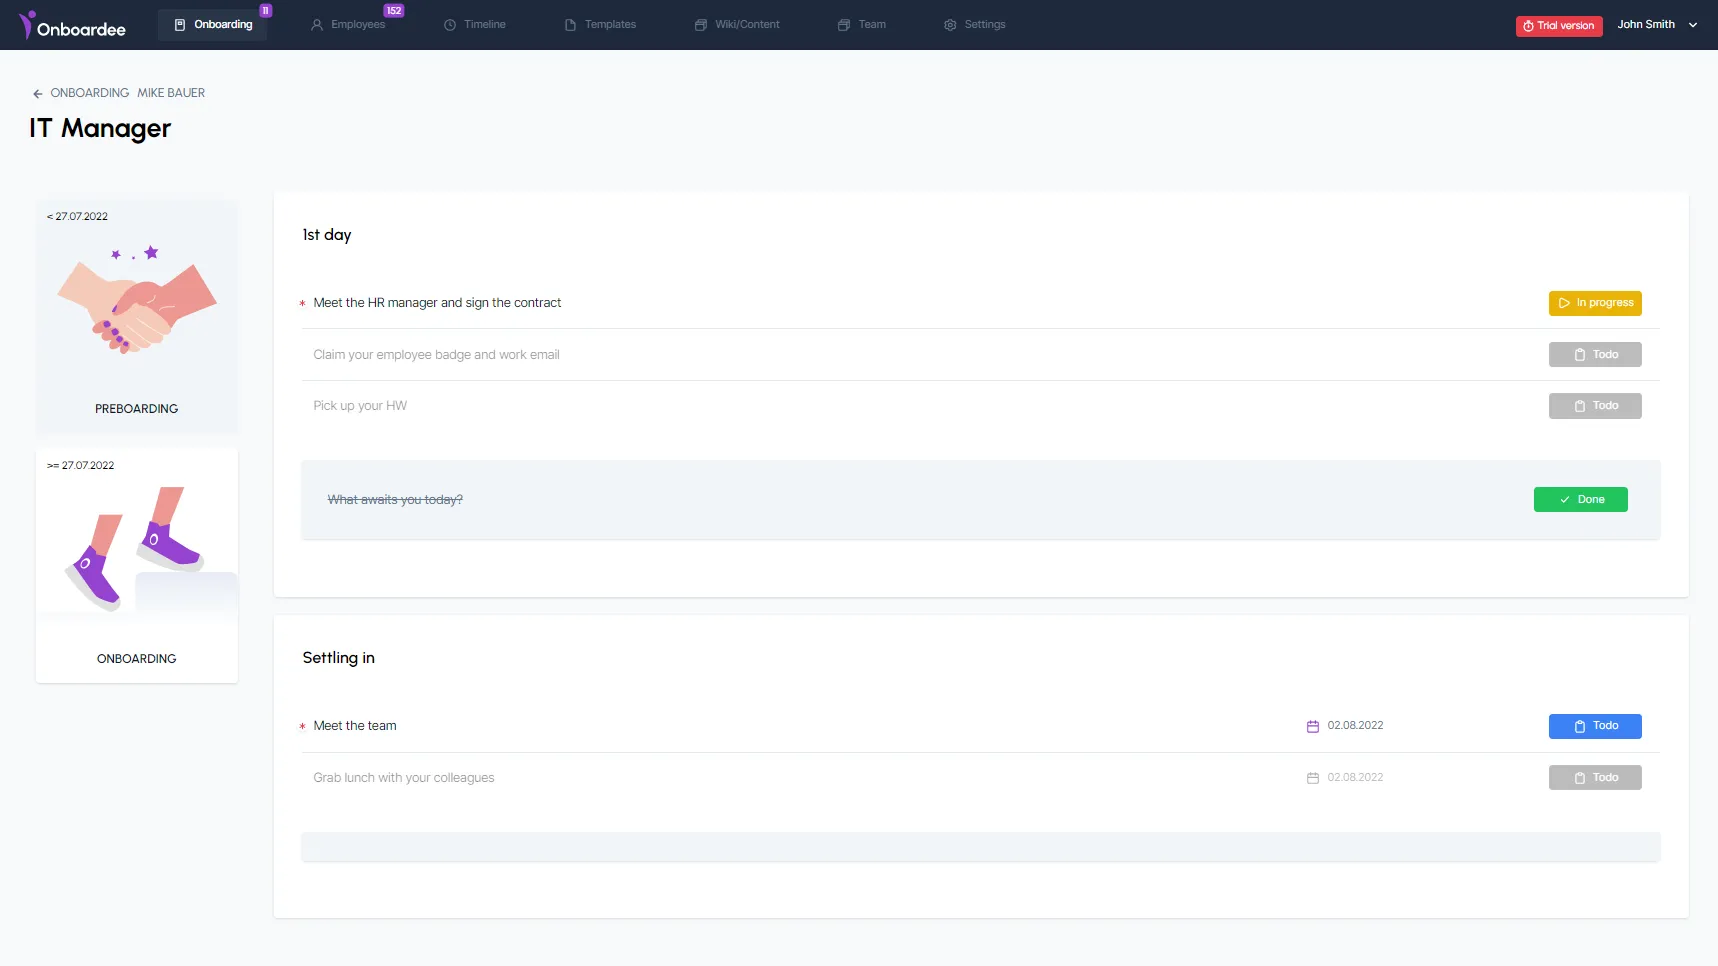Click John Smith account name
1718x966 pixels.
tap(1646, 25)
